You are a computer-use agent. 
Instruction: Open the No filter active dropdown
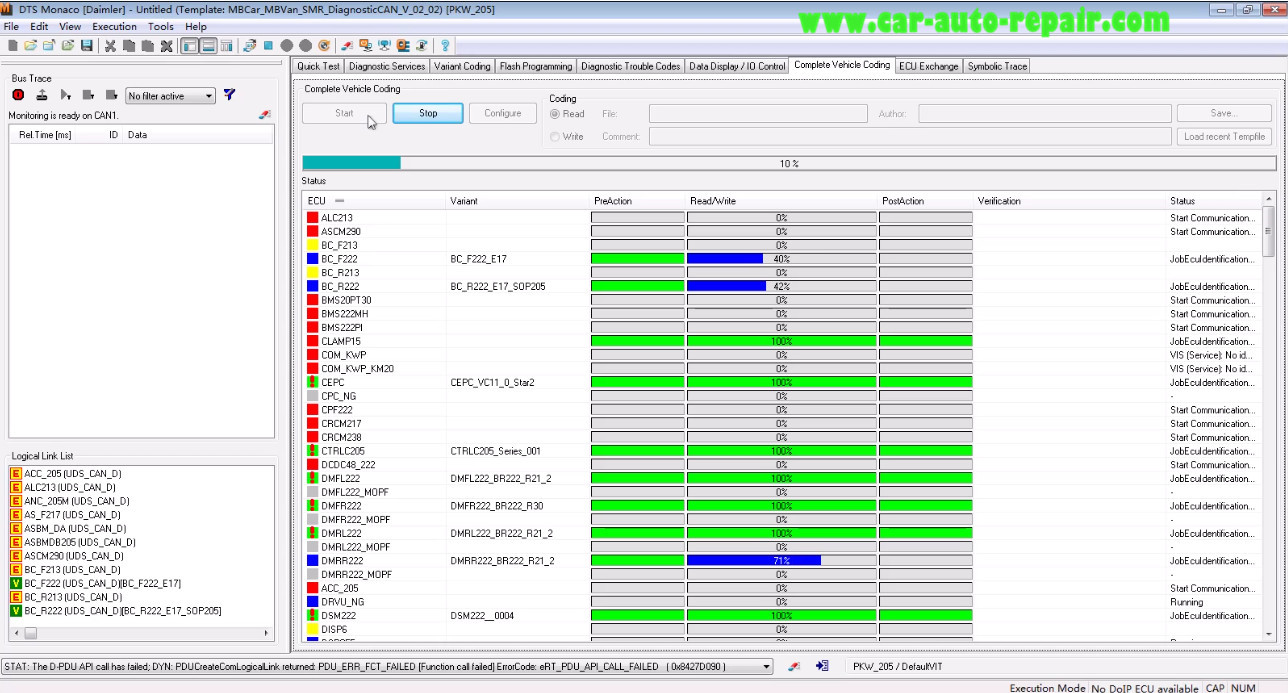170,96
